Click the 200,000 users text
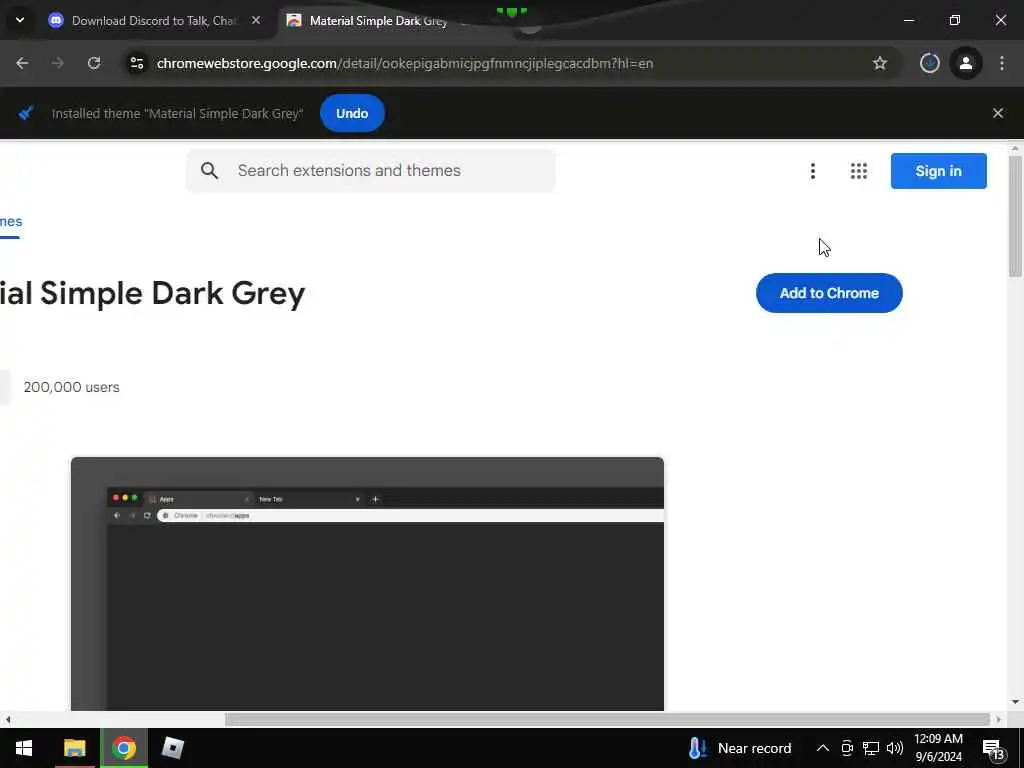1024x768 pixels. tap(72, 387)
